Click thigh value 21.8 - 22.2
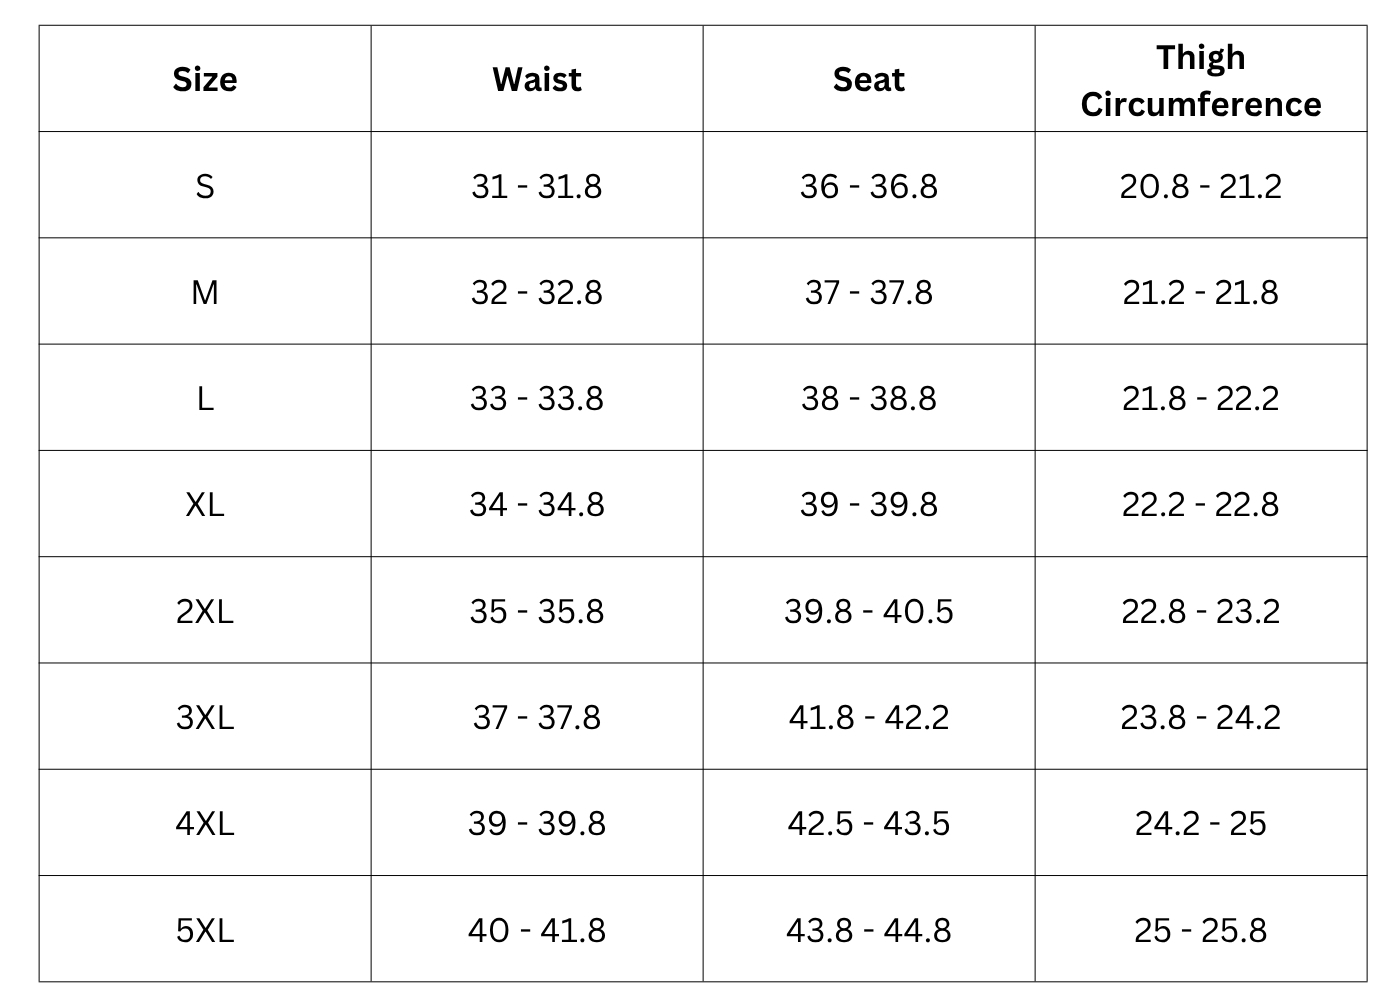The height and width of the screenshot is (1000, 1400). tap(1201, 398)
